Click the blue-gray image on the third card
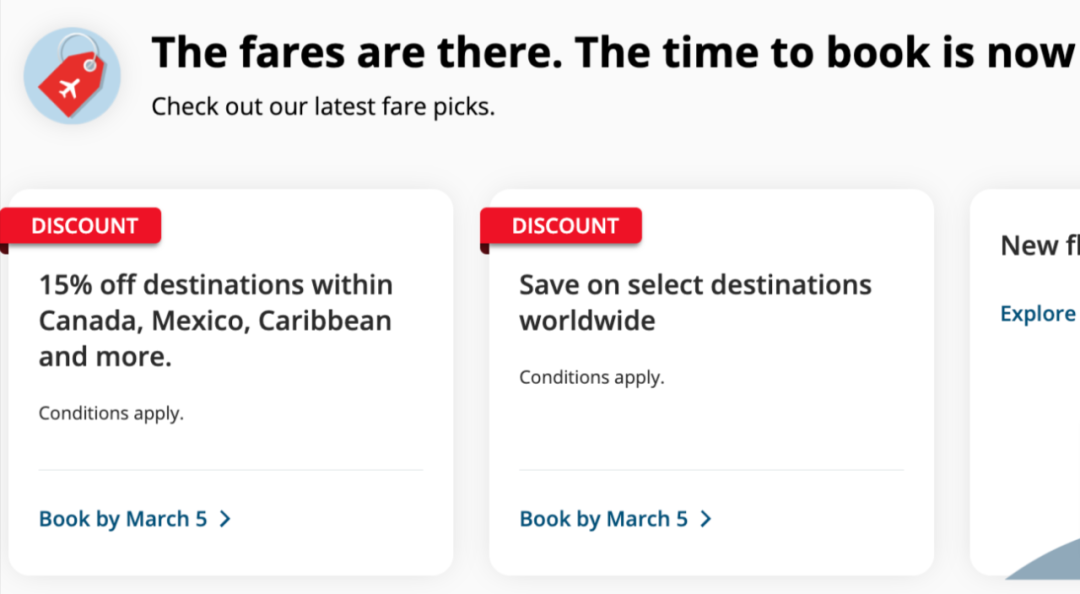This screenshot has width=1080, height=594. 1043,559
